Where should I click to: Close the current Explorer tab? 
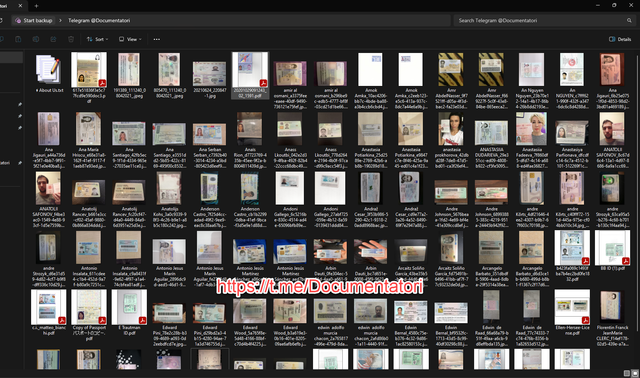point(20,6)
